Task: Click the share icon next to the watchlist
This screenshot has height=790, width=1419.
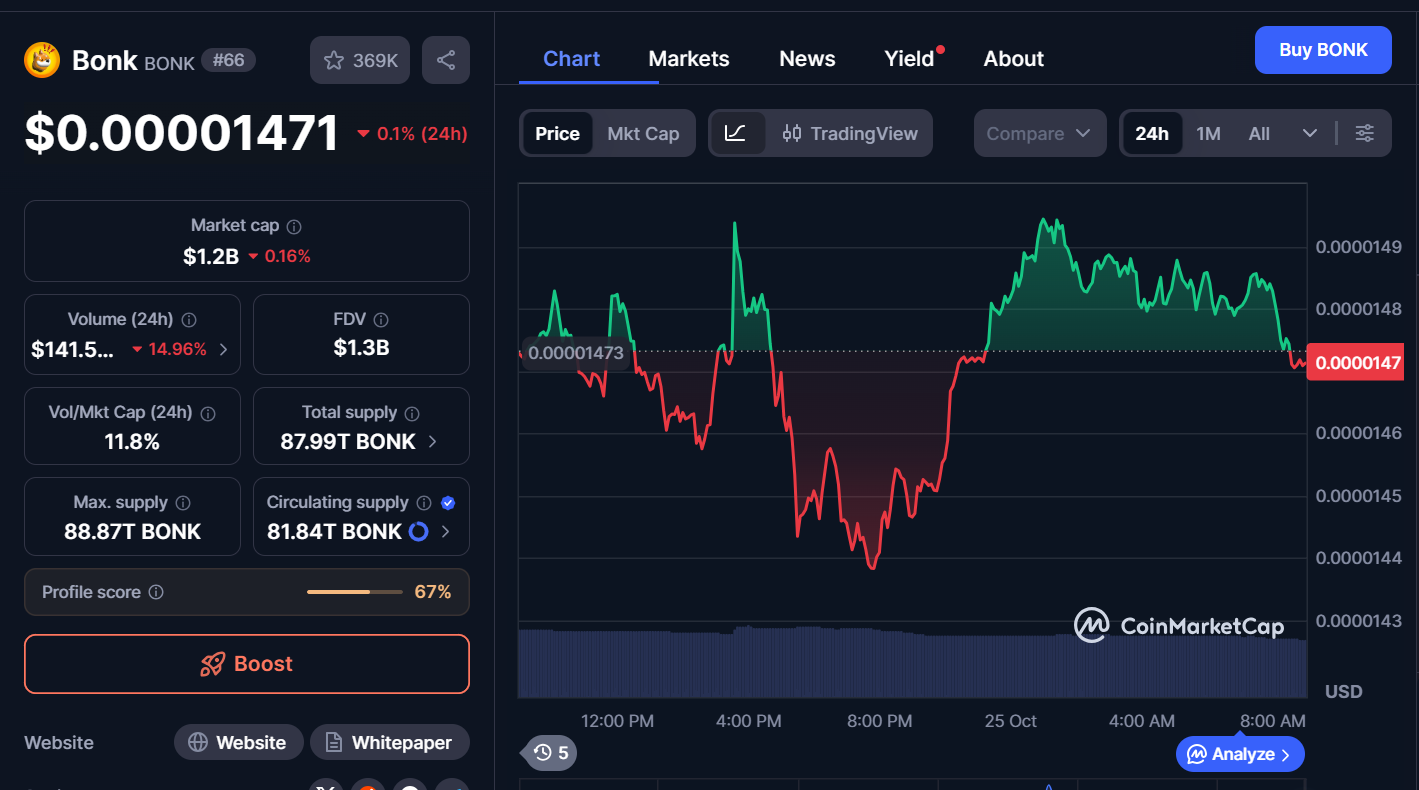Action: click(x=446, y=60)
